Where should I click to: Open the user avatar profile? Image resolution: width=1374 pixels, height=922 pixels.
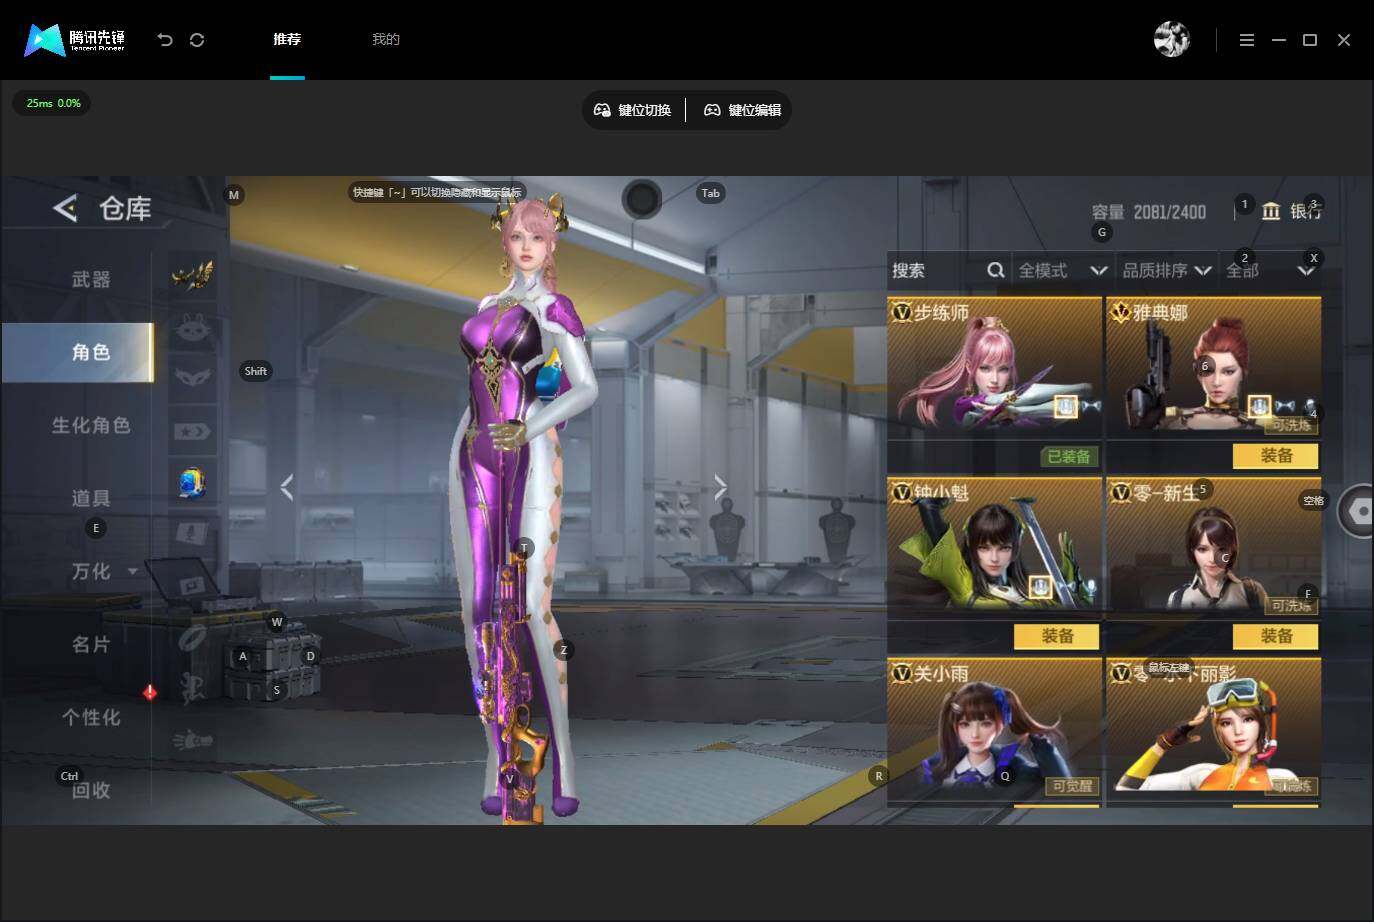tap(1171, 39)
